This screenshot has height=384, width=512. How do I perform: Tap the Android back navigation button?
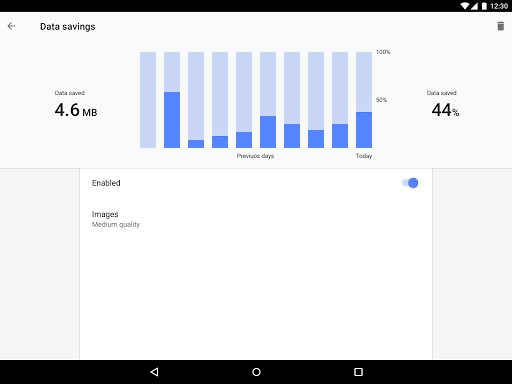pyautogui.click(x=154, y=372)
